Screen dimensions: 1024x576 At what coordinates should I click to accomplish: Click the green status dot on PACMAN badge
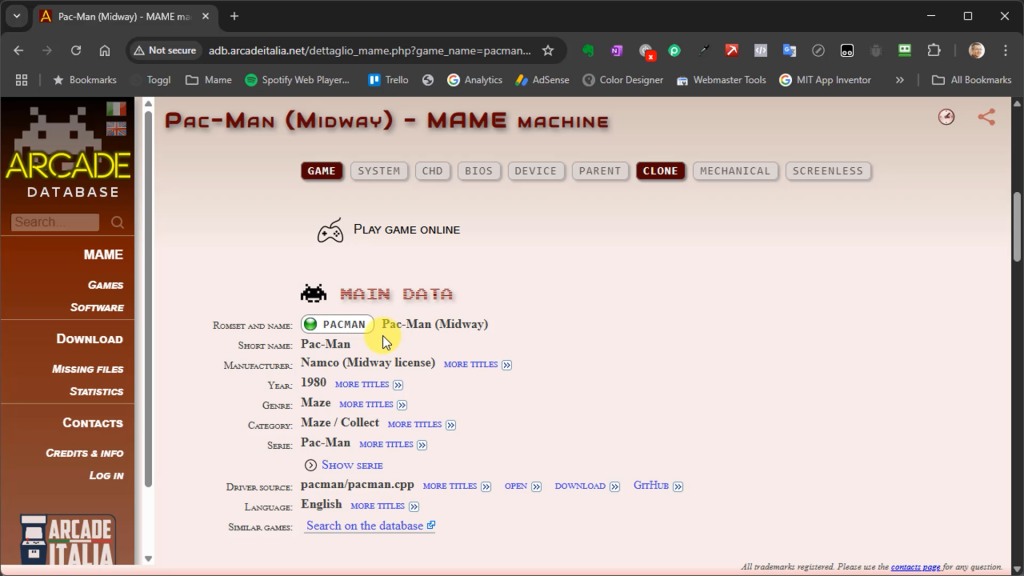[x=311, y=324]
